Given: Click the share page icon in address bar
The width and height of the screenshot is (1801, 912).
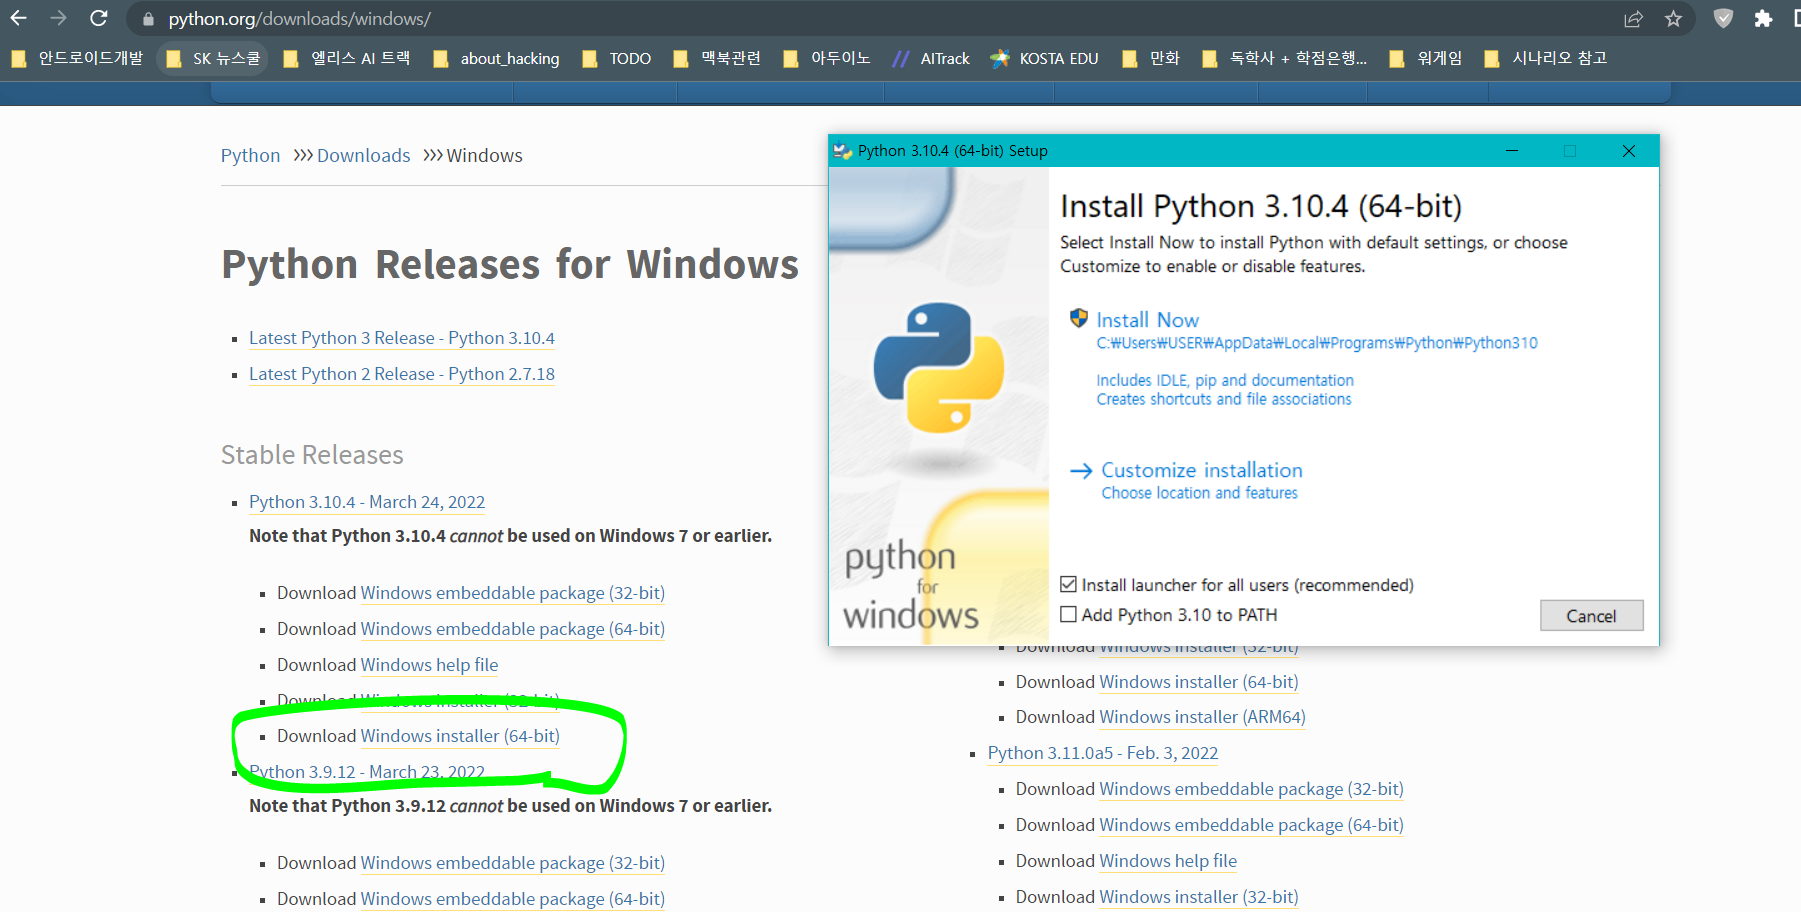Looking at the screenshot, I should 1633,19.
